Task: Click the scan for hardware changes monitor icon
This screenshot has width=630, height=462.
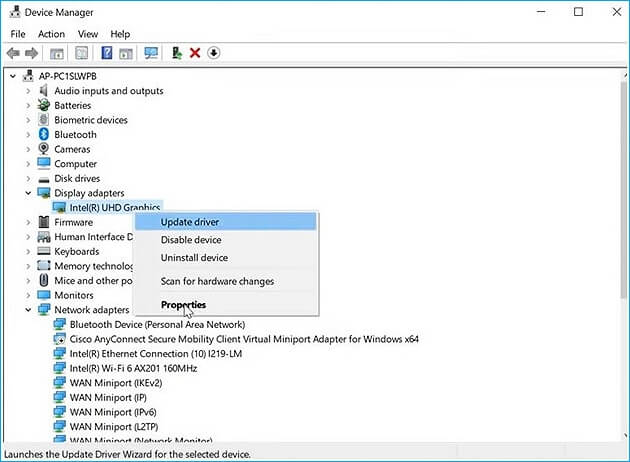Action: [x=151, y=53]
